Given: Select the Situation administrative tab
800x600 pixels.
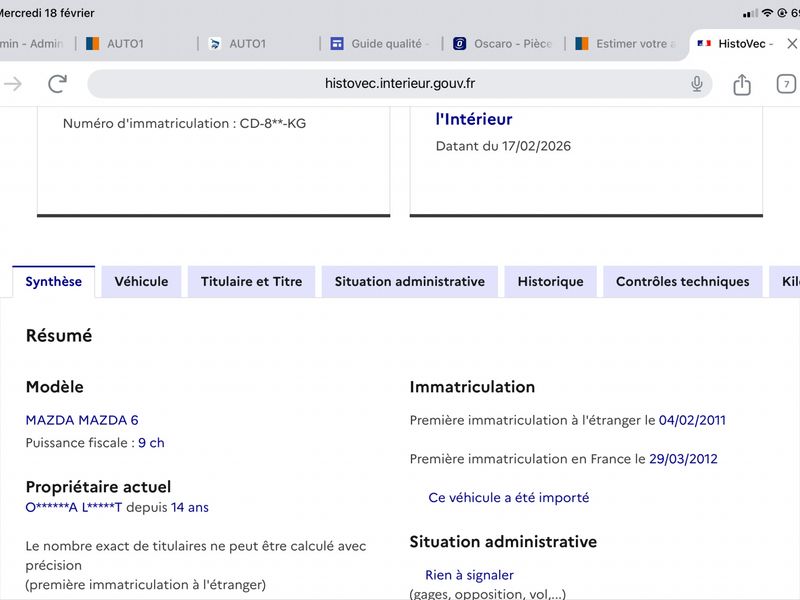Looking at the screenshot, I should (410, 282).
